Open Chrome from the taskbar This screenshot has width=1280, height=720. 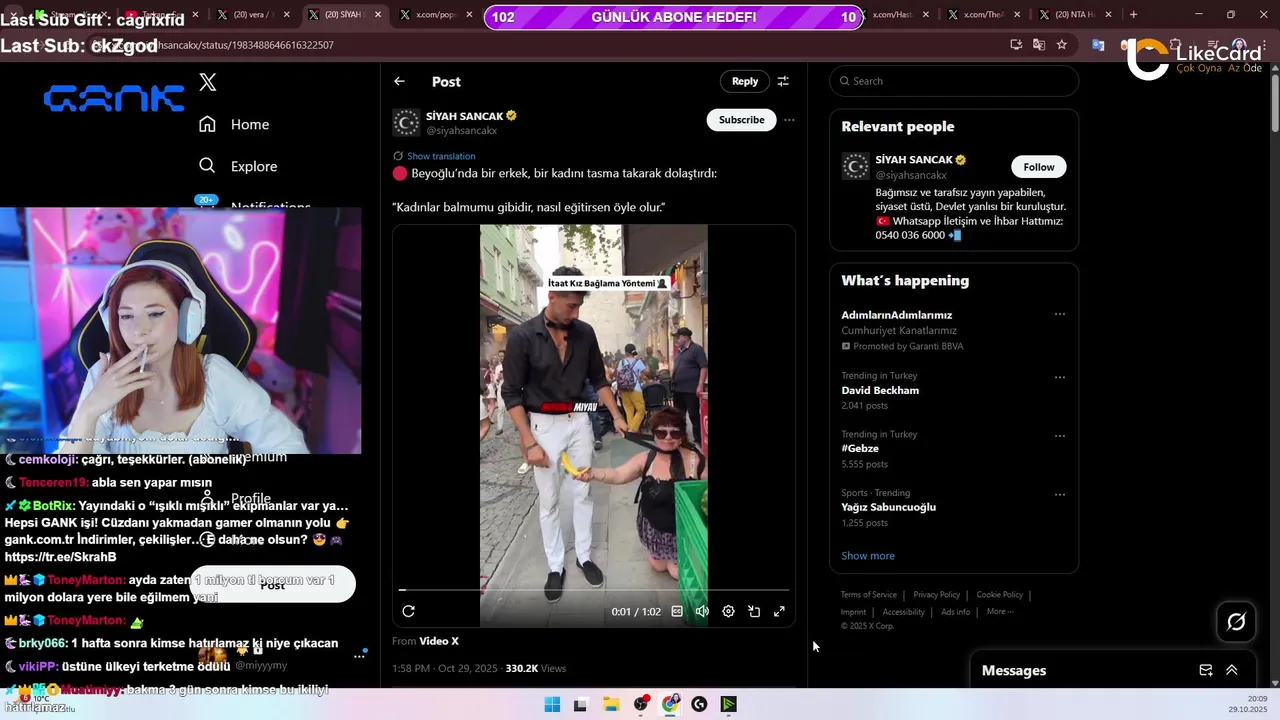(x=670, y=704)
